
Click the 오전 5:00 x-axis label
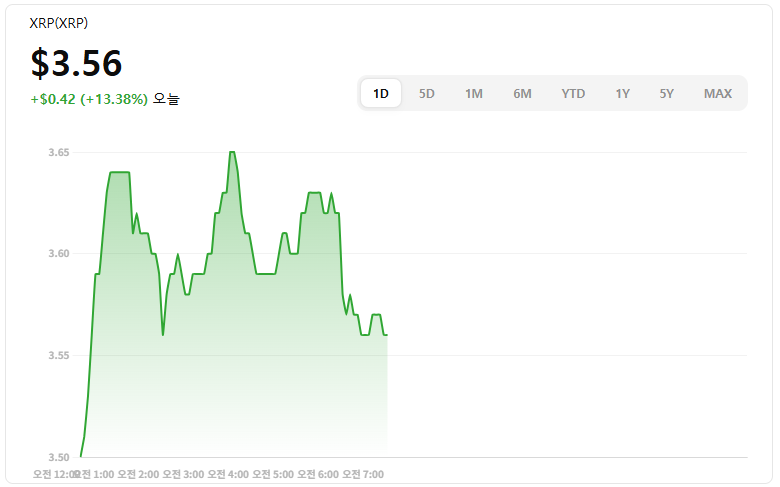273,475
